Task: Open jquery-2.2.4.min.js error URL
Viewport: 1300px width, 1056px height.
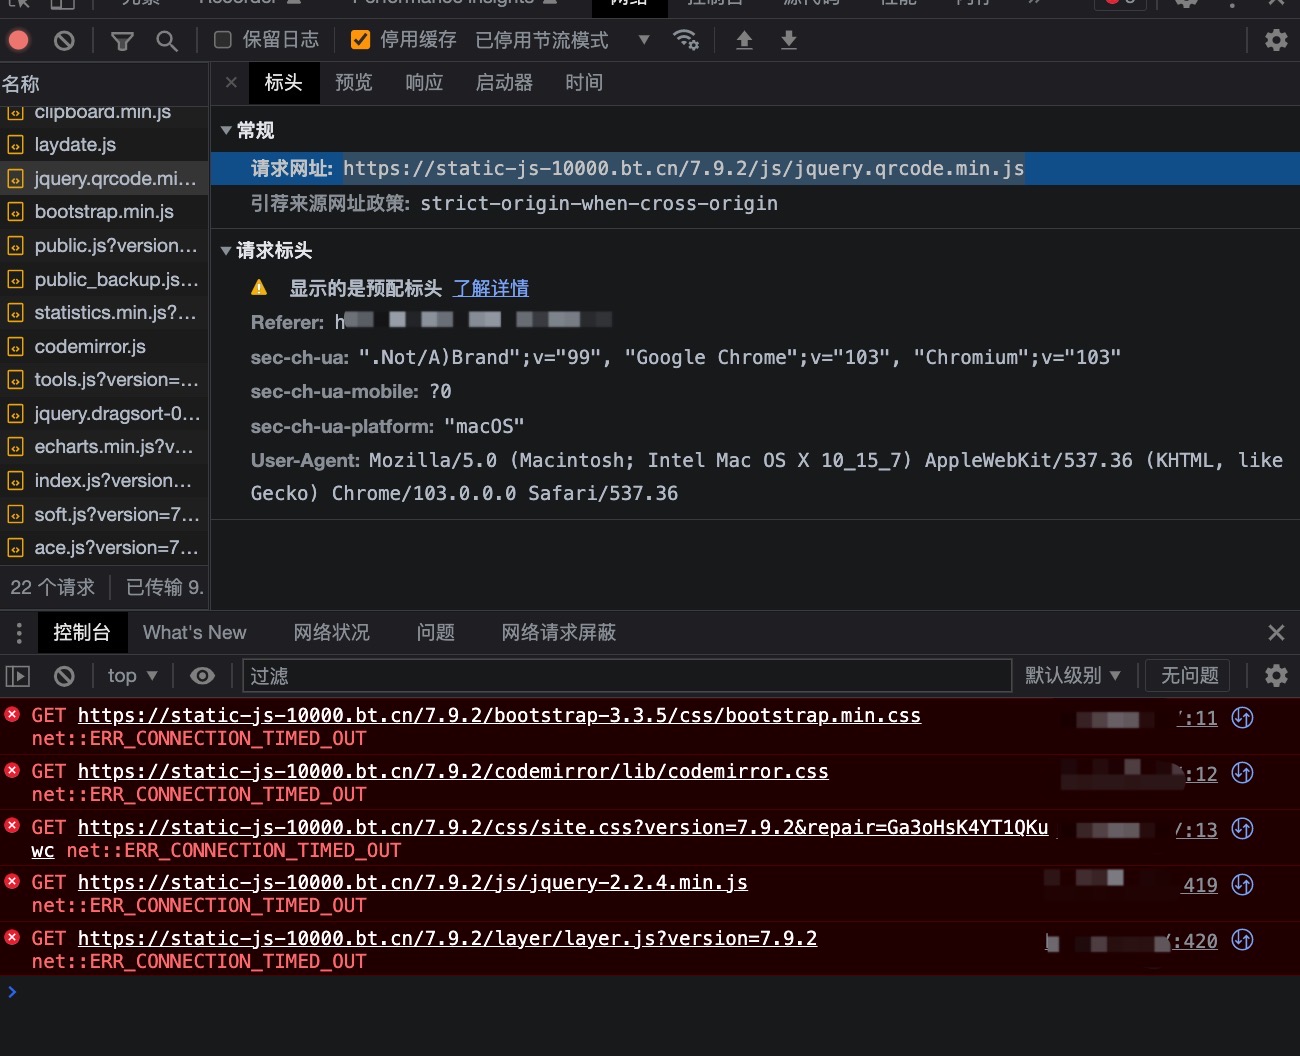Action: click(412, 883)
